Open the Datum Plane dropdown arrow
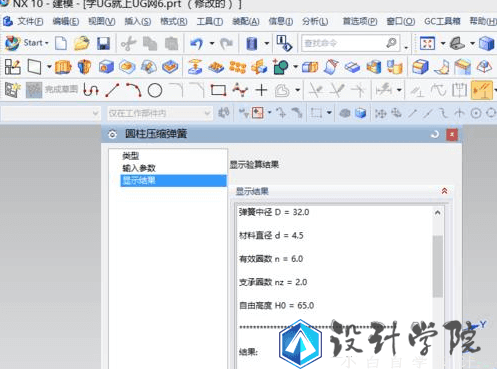This screenshot has height=369, width=498. (49, 67)
